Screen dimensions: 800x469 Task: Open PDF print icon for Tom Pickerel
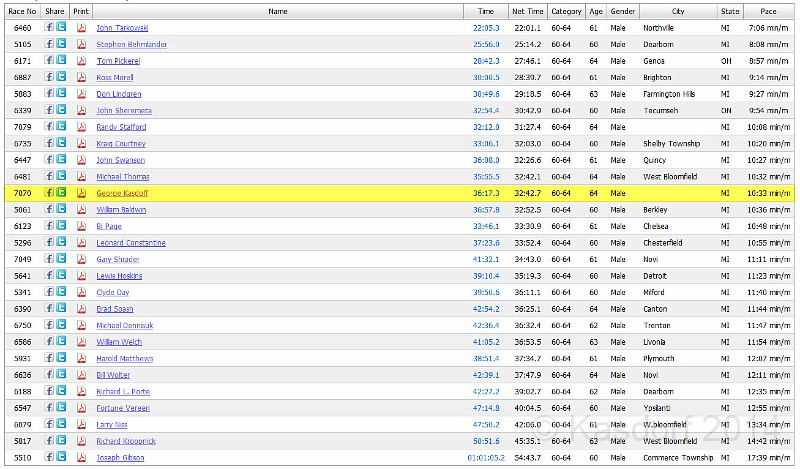(81, 61)
